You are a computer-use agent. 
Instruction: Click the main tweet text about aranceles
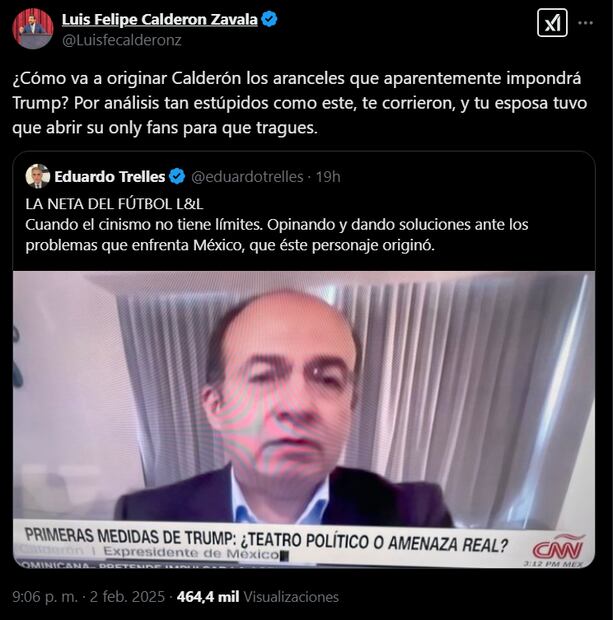[x=299, y=103]
